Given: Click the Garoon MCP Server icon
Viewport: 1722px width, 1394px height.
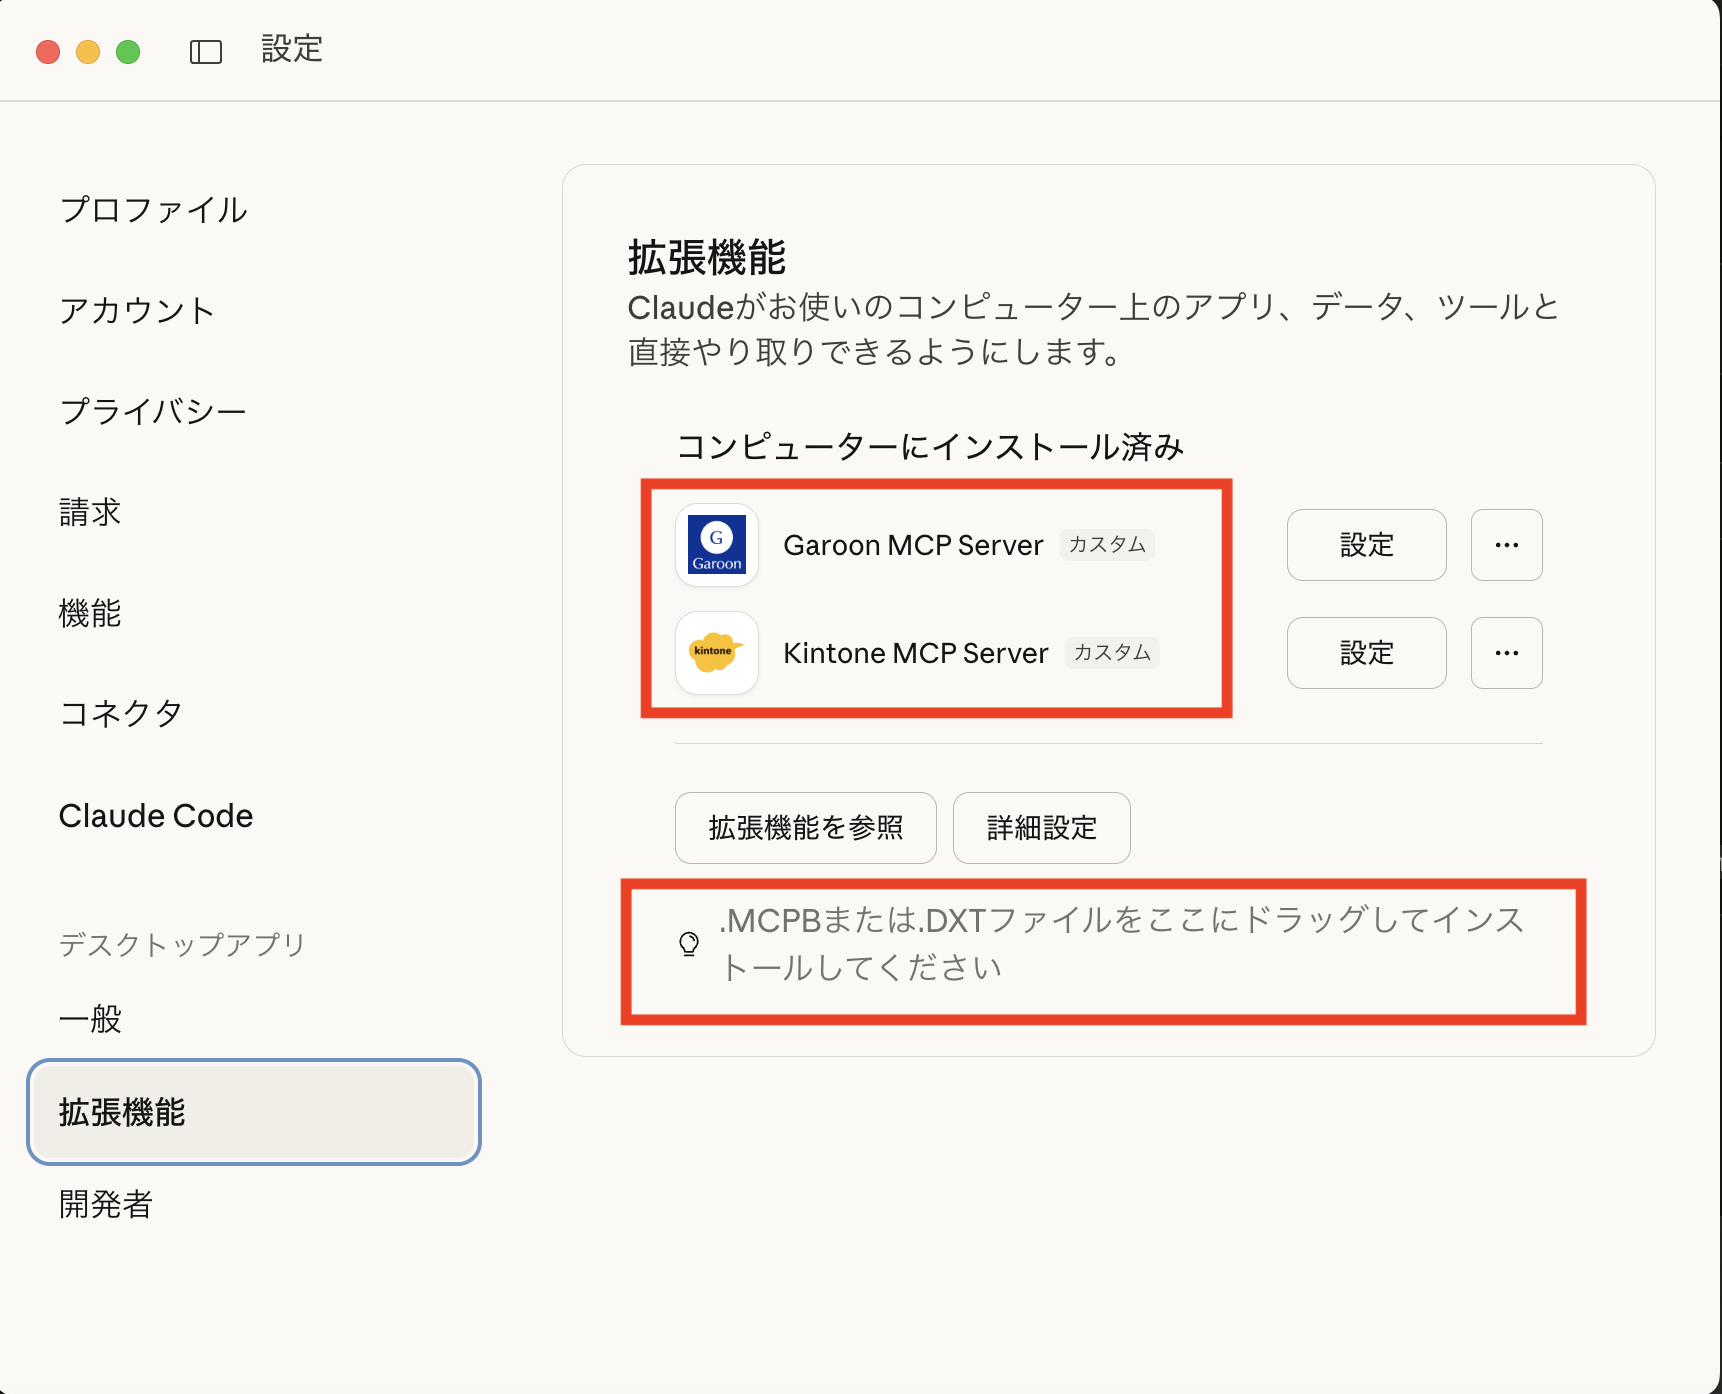Looking at the screenshot, I should (x=716, y=545).
